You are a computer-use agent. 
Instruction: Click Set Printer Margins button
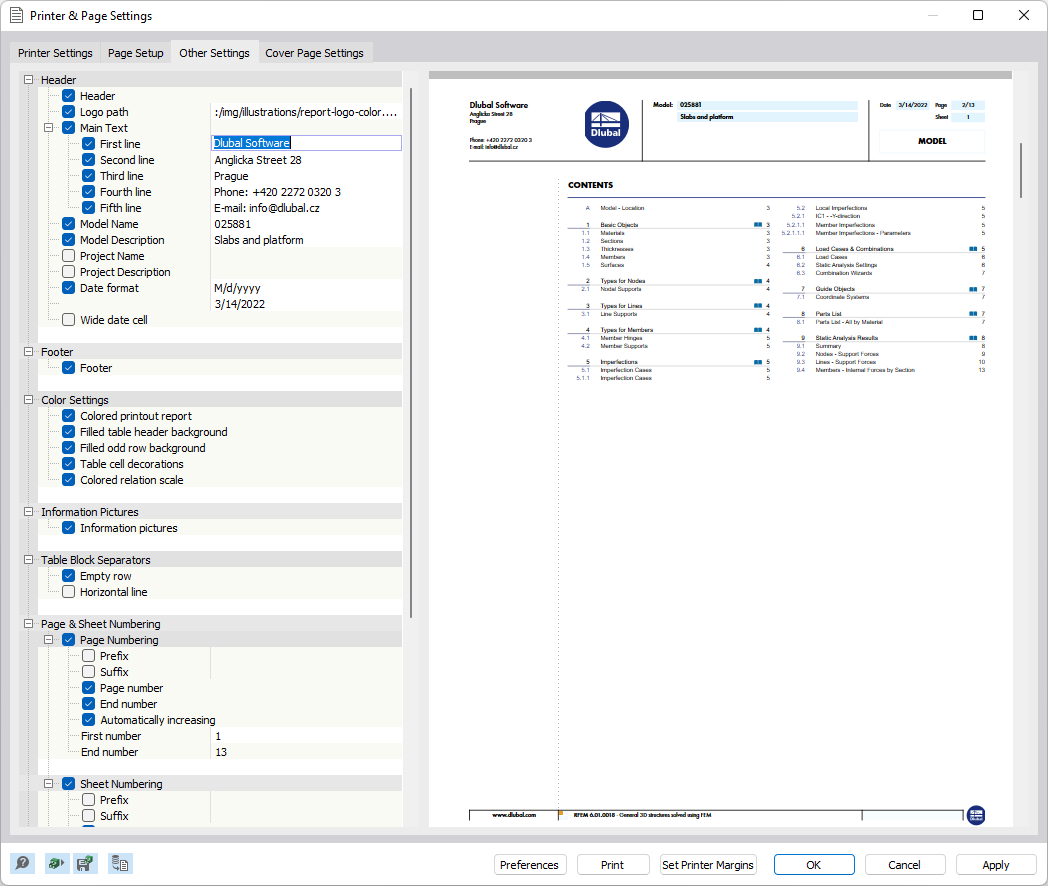708,865
